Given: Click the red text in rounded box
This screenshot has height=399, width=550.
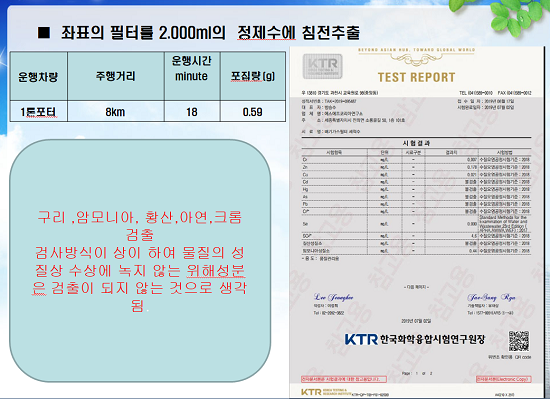Looking at the screenshot, I should pyautogui.click(x=140, y=261).
